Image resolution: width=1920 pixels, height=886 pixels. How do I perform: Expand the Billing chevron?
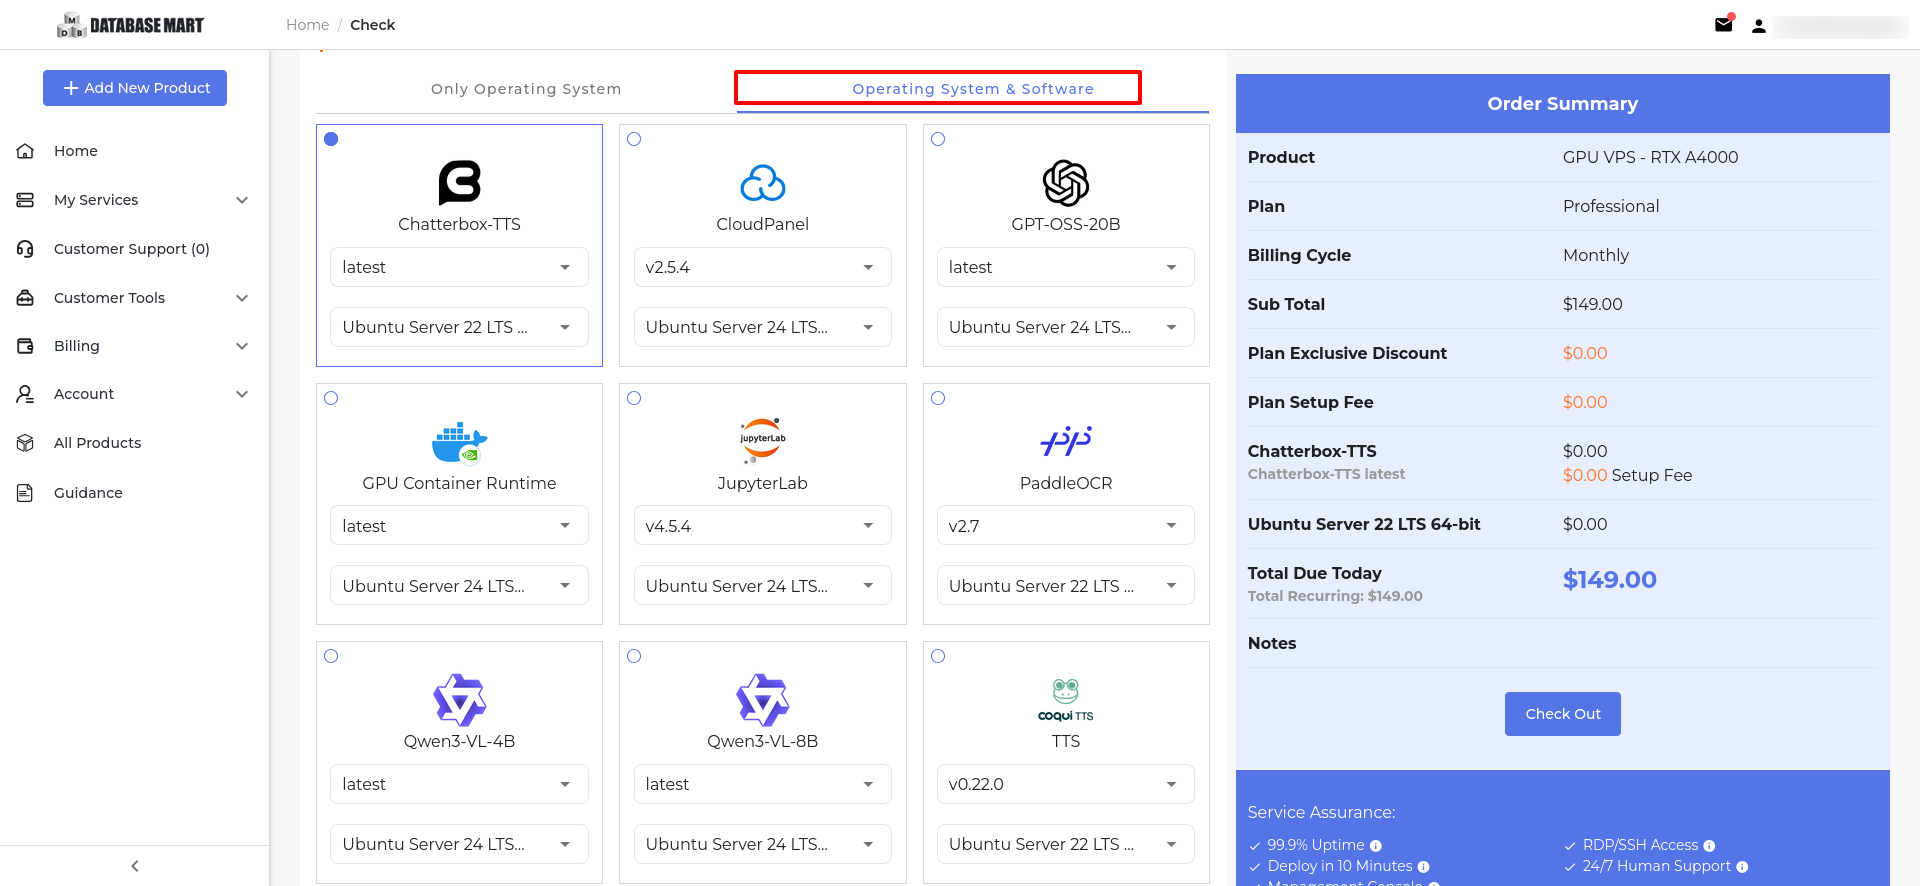click(x=242, y=346)
